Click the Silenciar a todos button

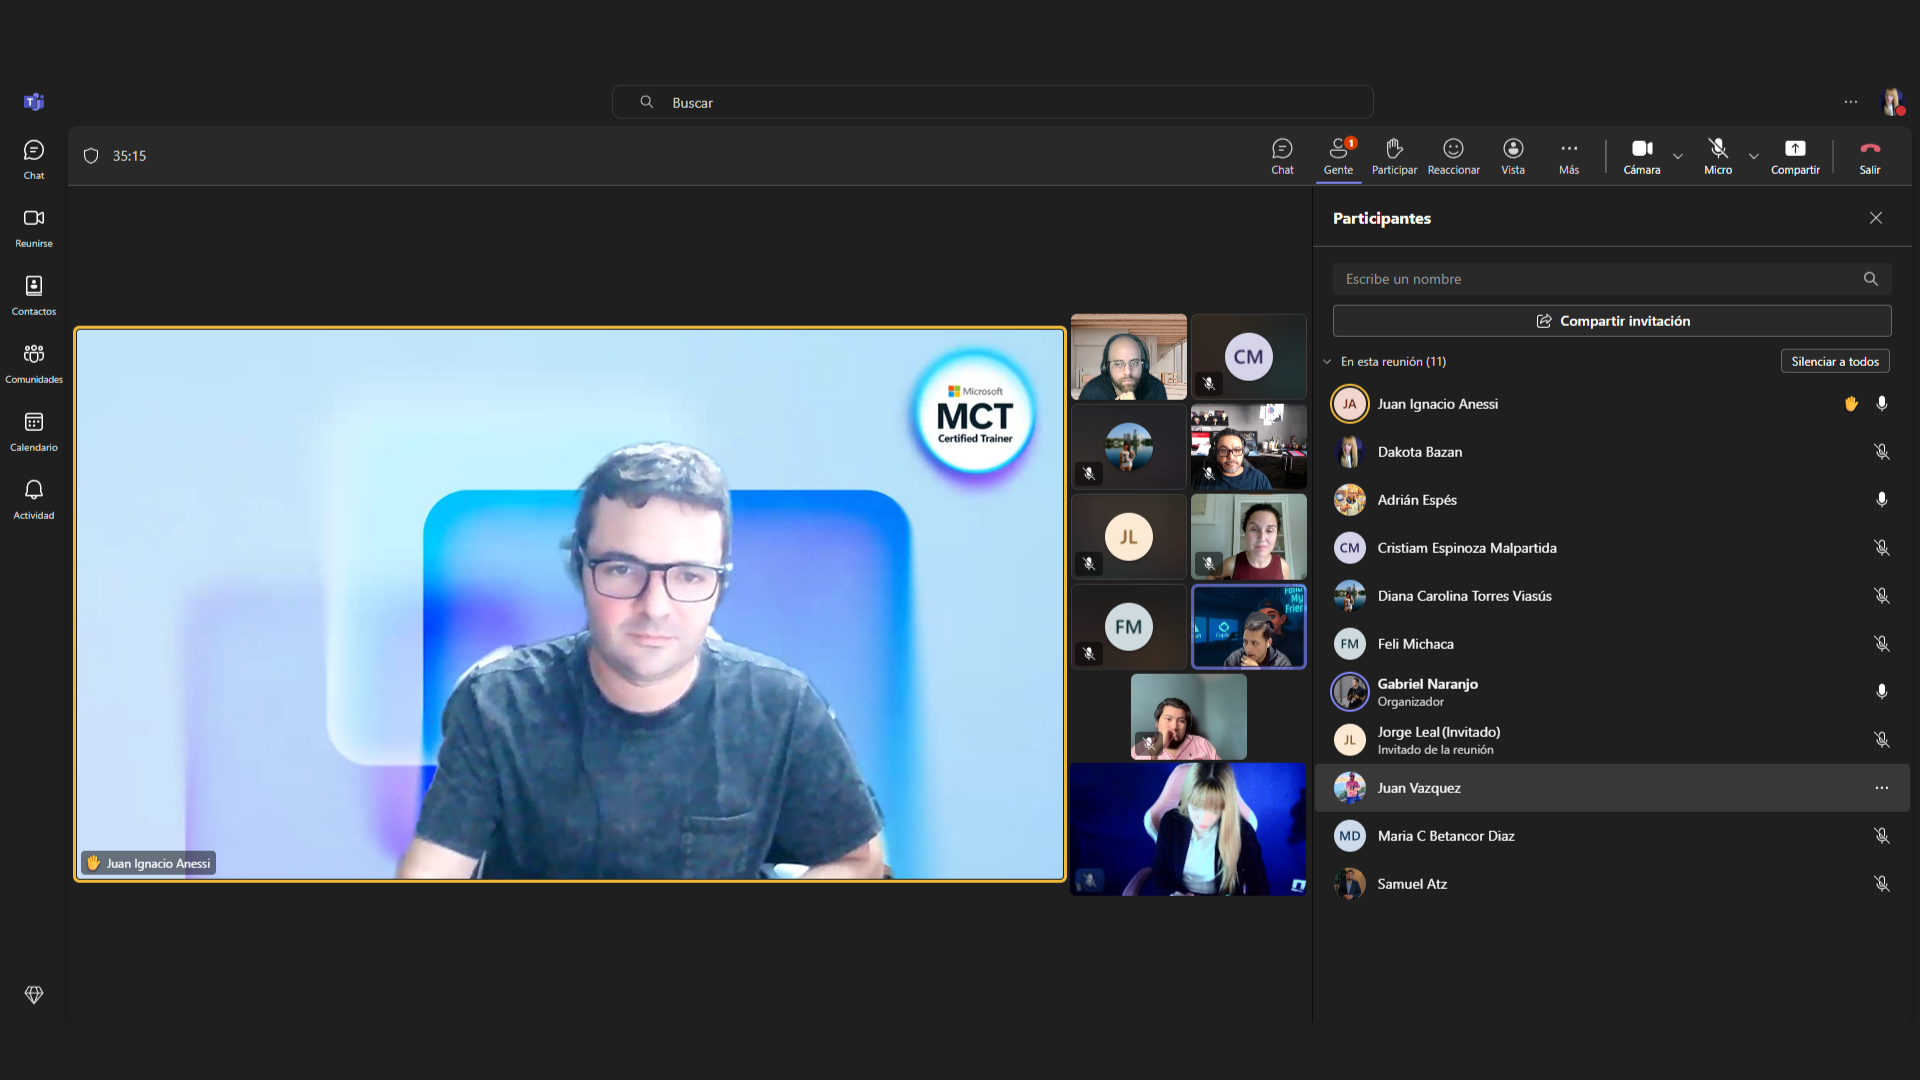1834,361
